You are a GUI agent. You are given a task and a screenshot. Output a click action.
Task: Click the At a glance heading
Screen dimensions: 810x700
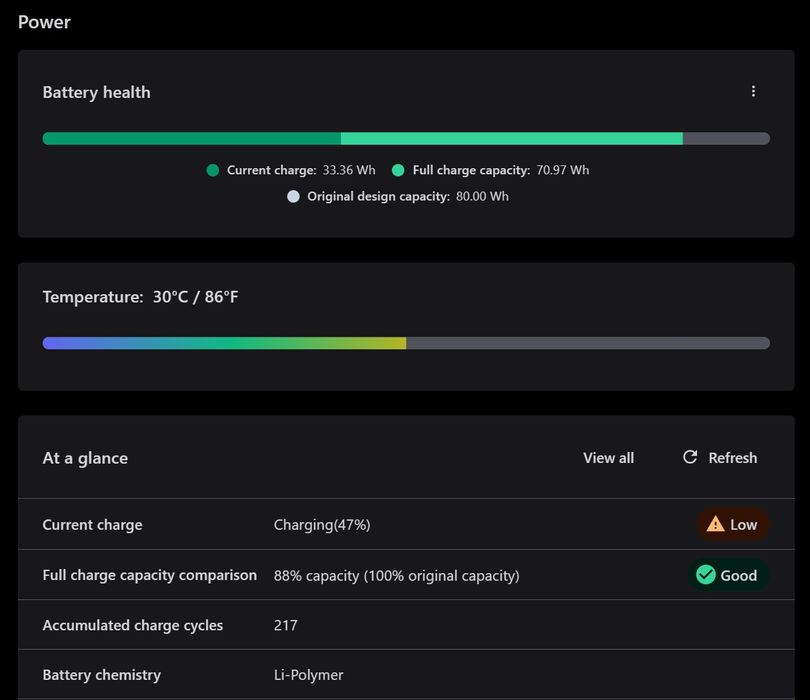tap(85, 458)
